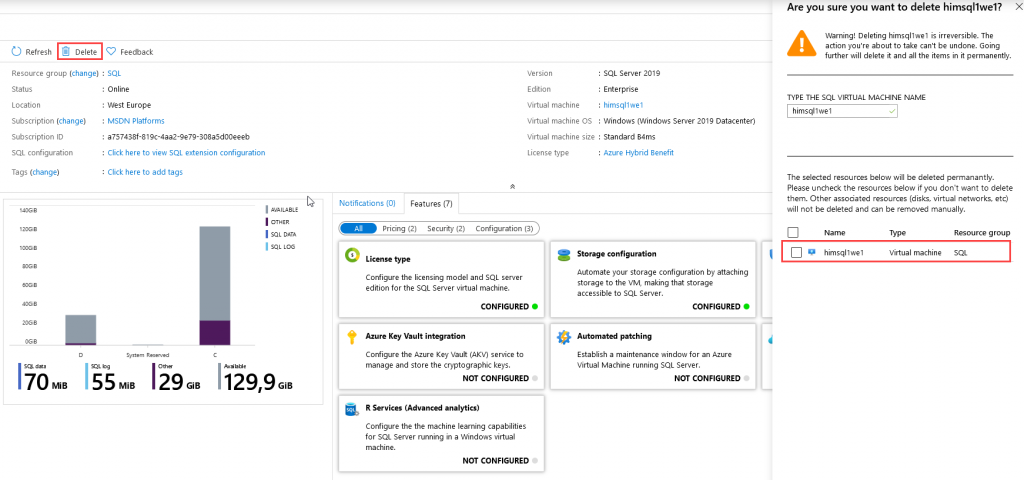Click the Type column header in resources list

click(x=897, y=232)
